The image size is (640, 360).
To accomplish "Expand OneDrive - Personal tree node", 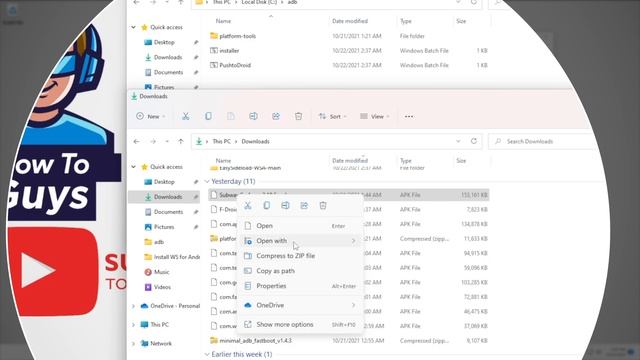I will (133, 306).
